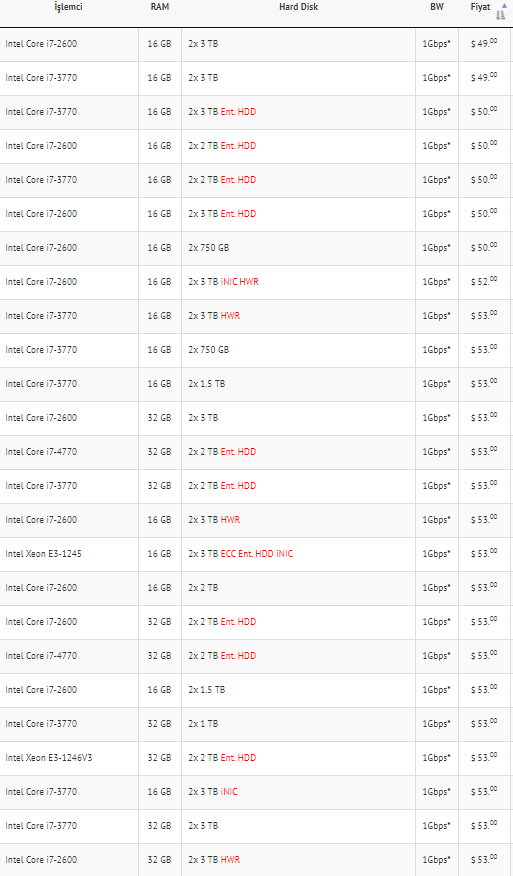
Task: Sort table by Fiyat column header
Action: click(x=480, y=7)
